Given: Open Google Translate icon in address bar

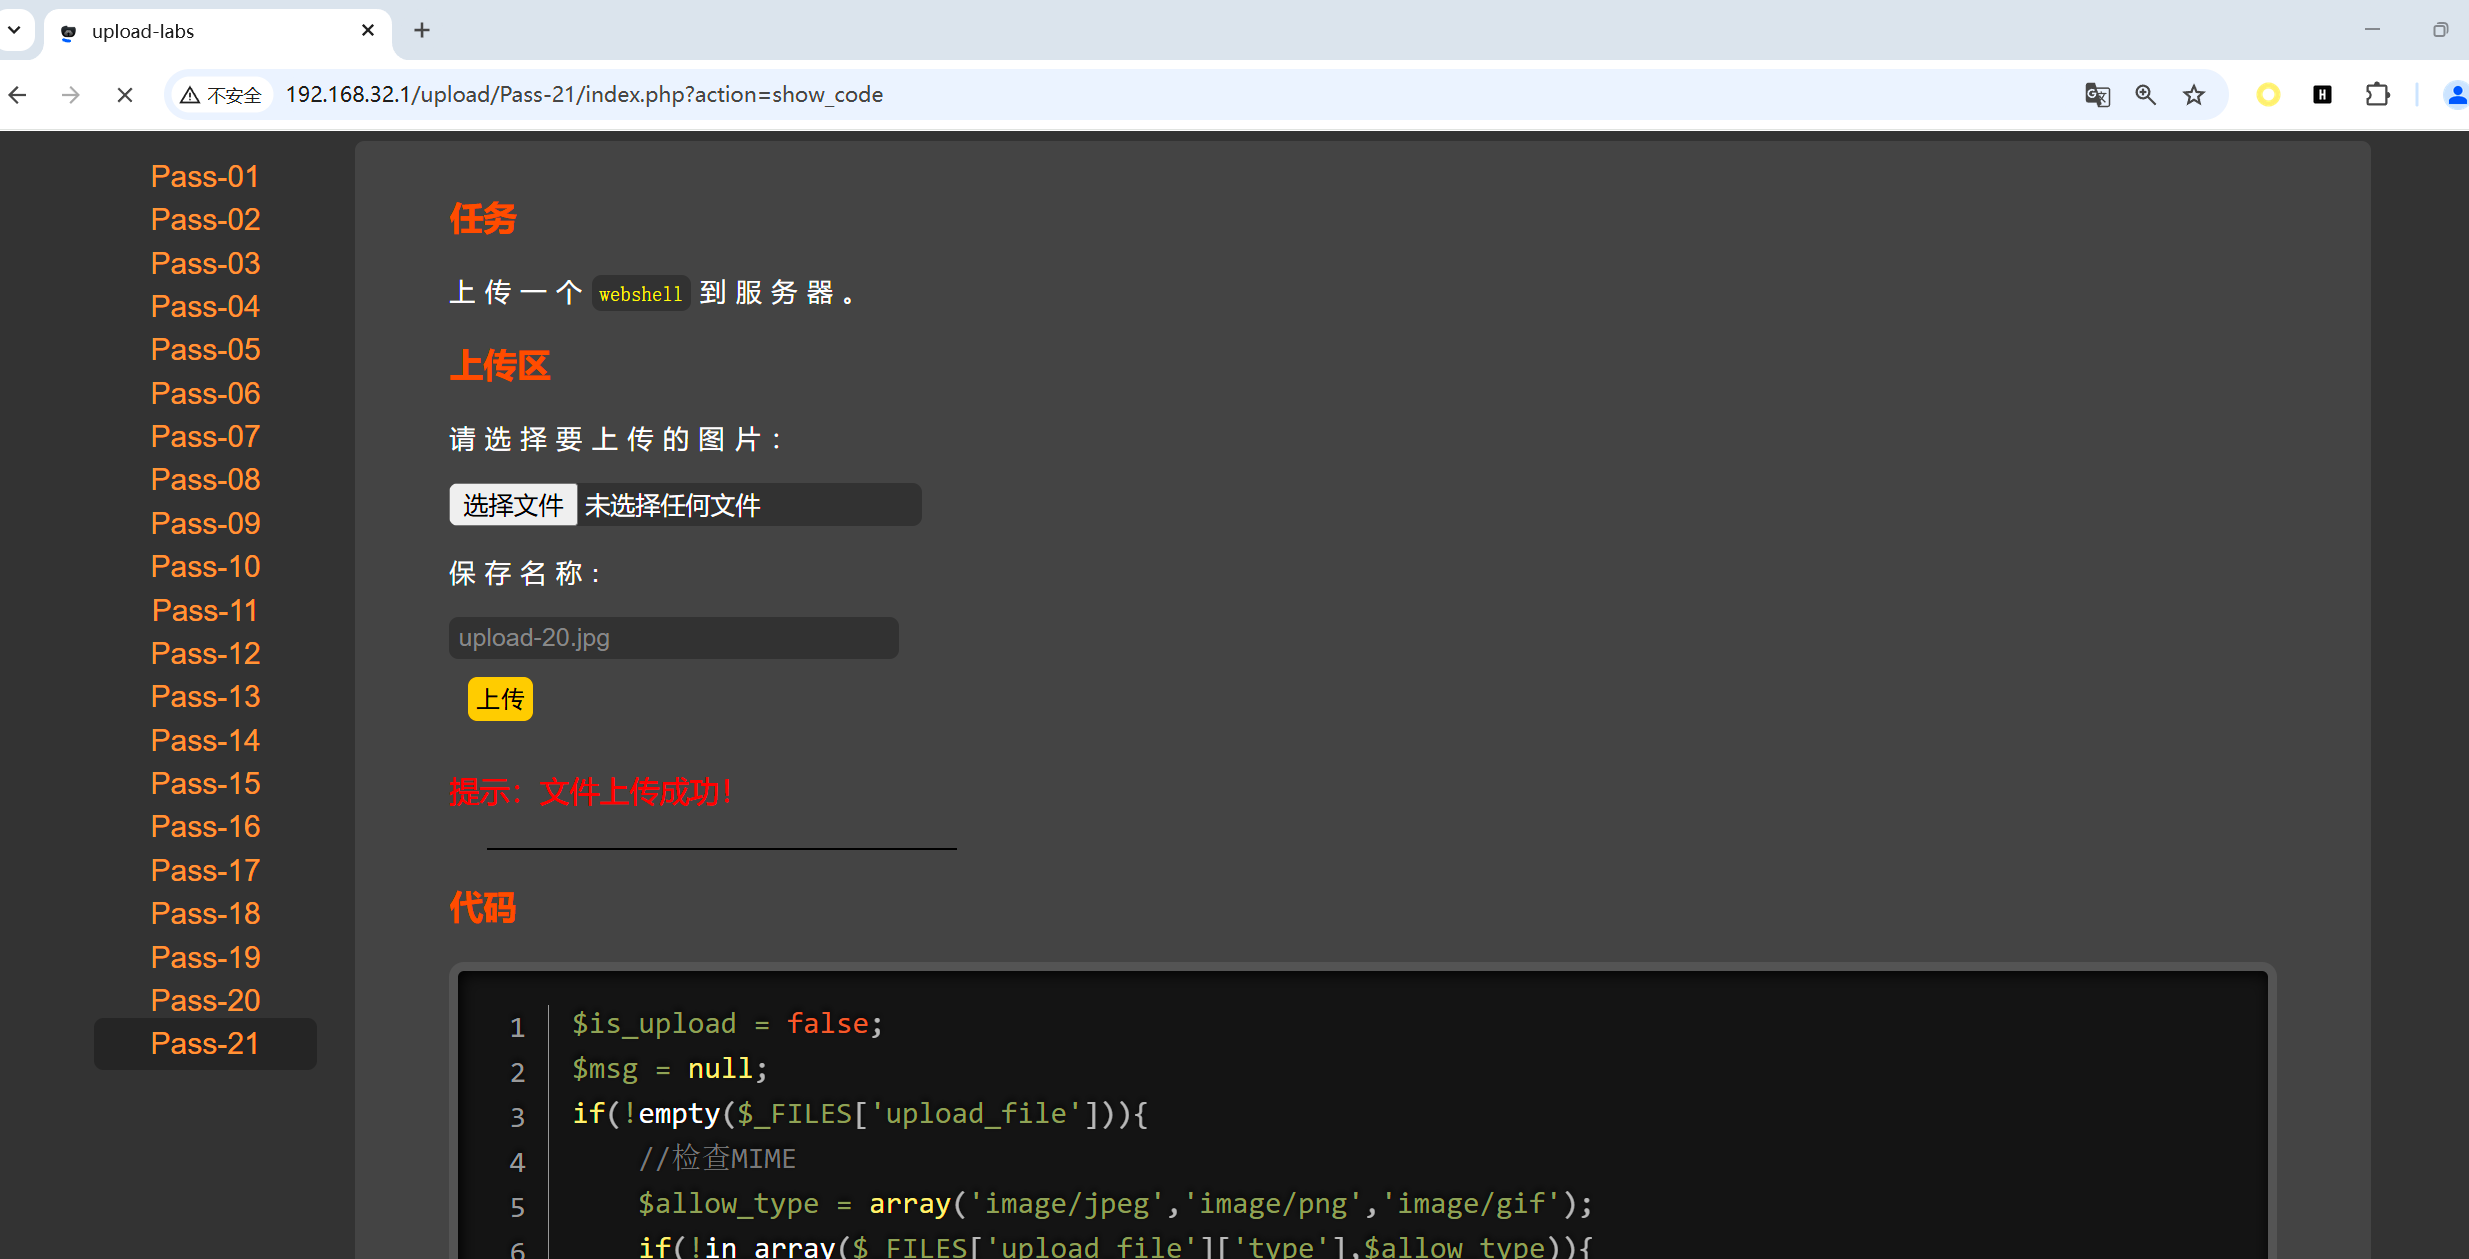Looking at the screenshot, I should pos(2097,95).
